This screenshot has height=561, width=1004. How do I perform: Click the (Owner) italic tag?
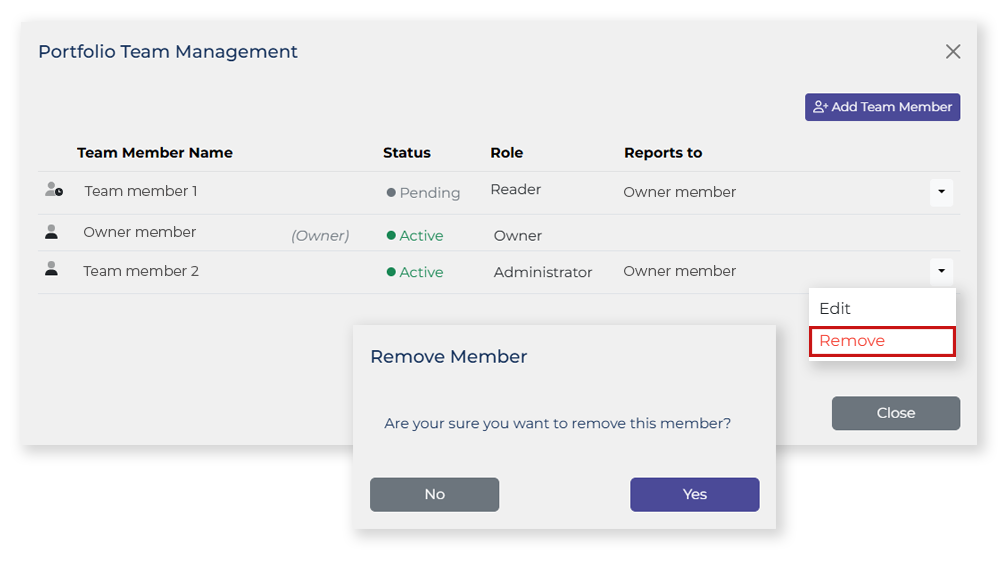point(320,236)
